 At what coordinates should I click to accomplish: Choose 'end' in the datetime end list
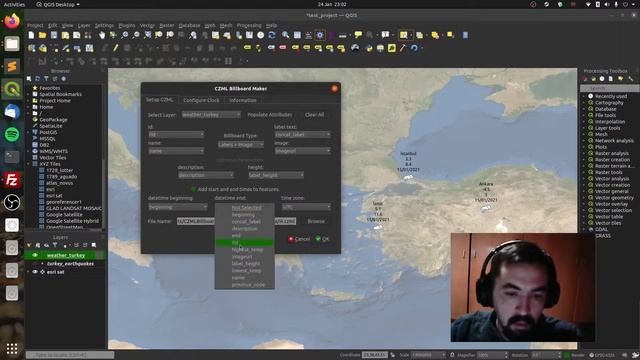point(244,236)
